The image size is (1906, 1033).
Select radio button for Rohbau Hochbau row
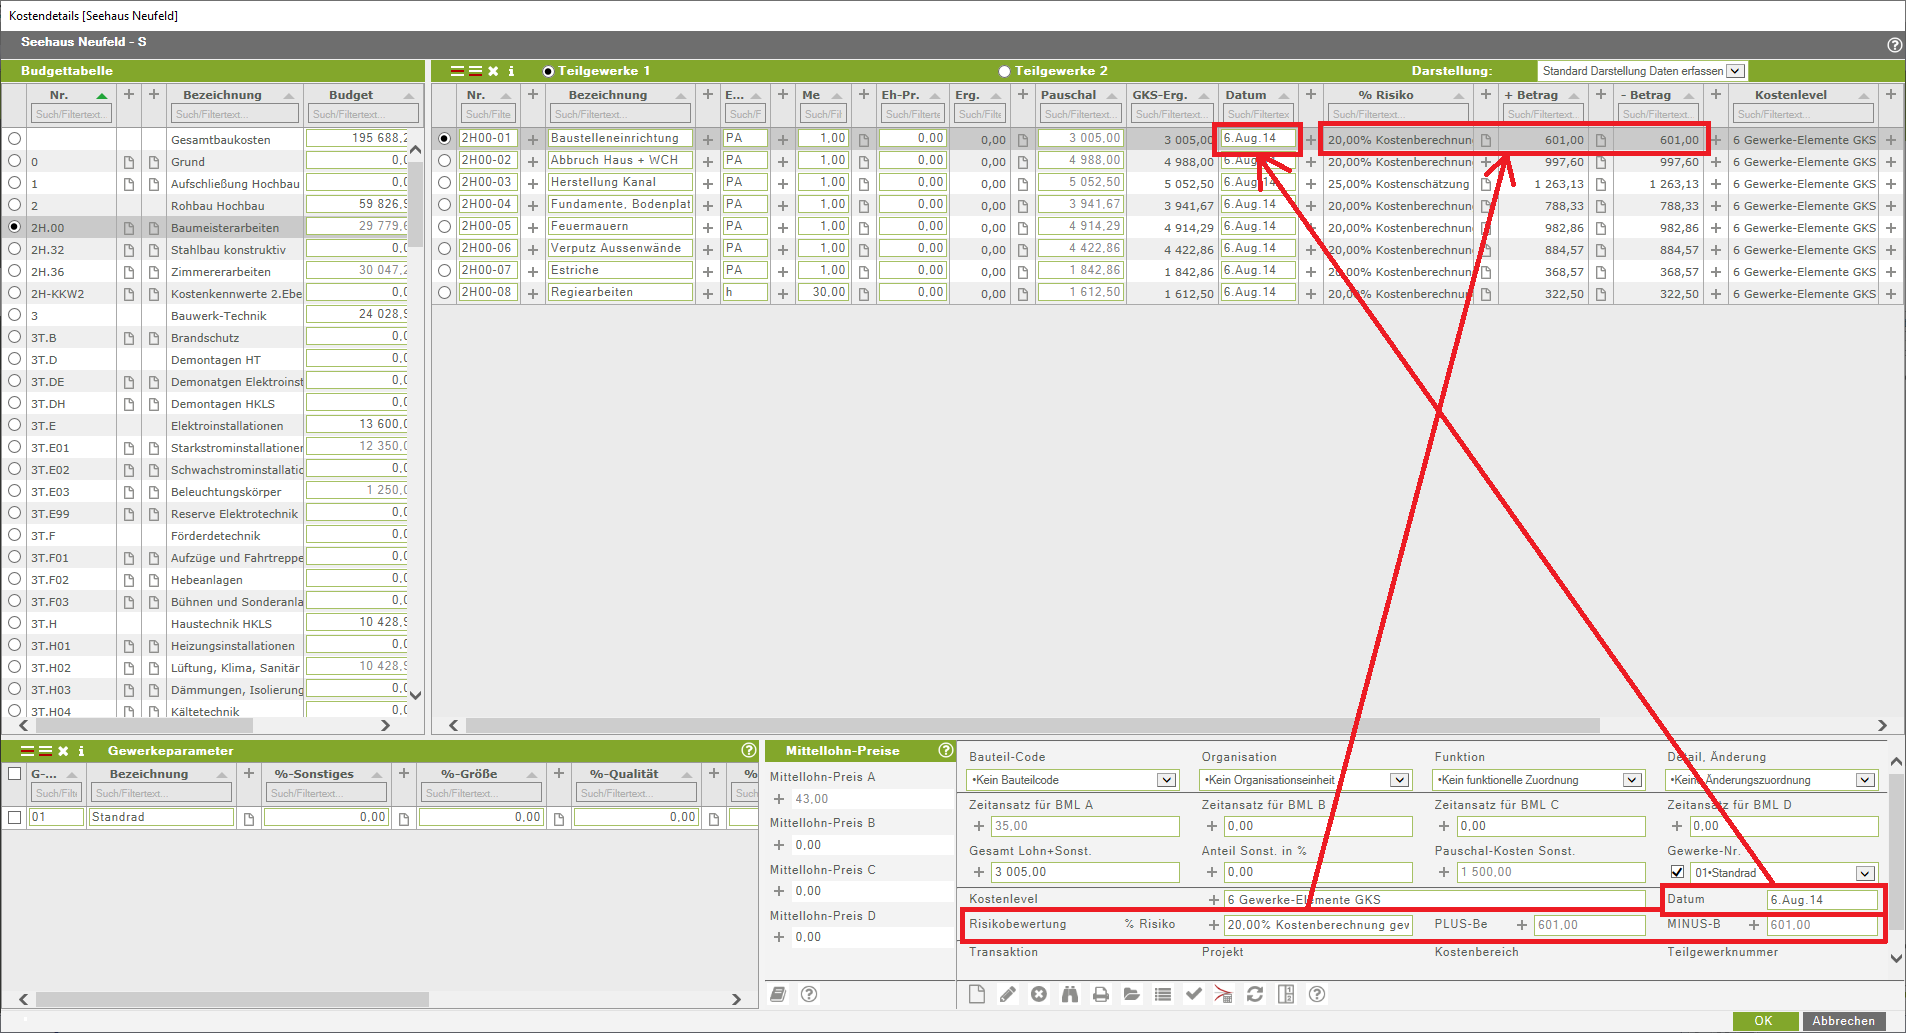point(14,205)
